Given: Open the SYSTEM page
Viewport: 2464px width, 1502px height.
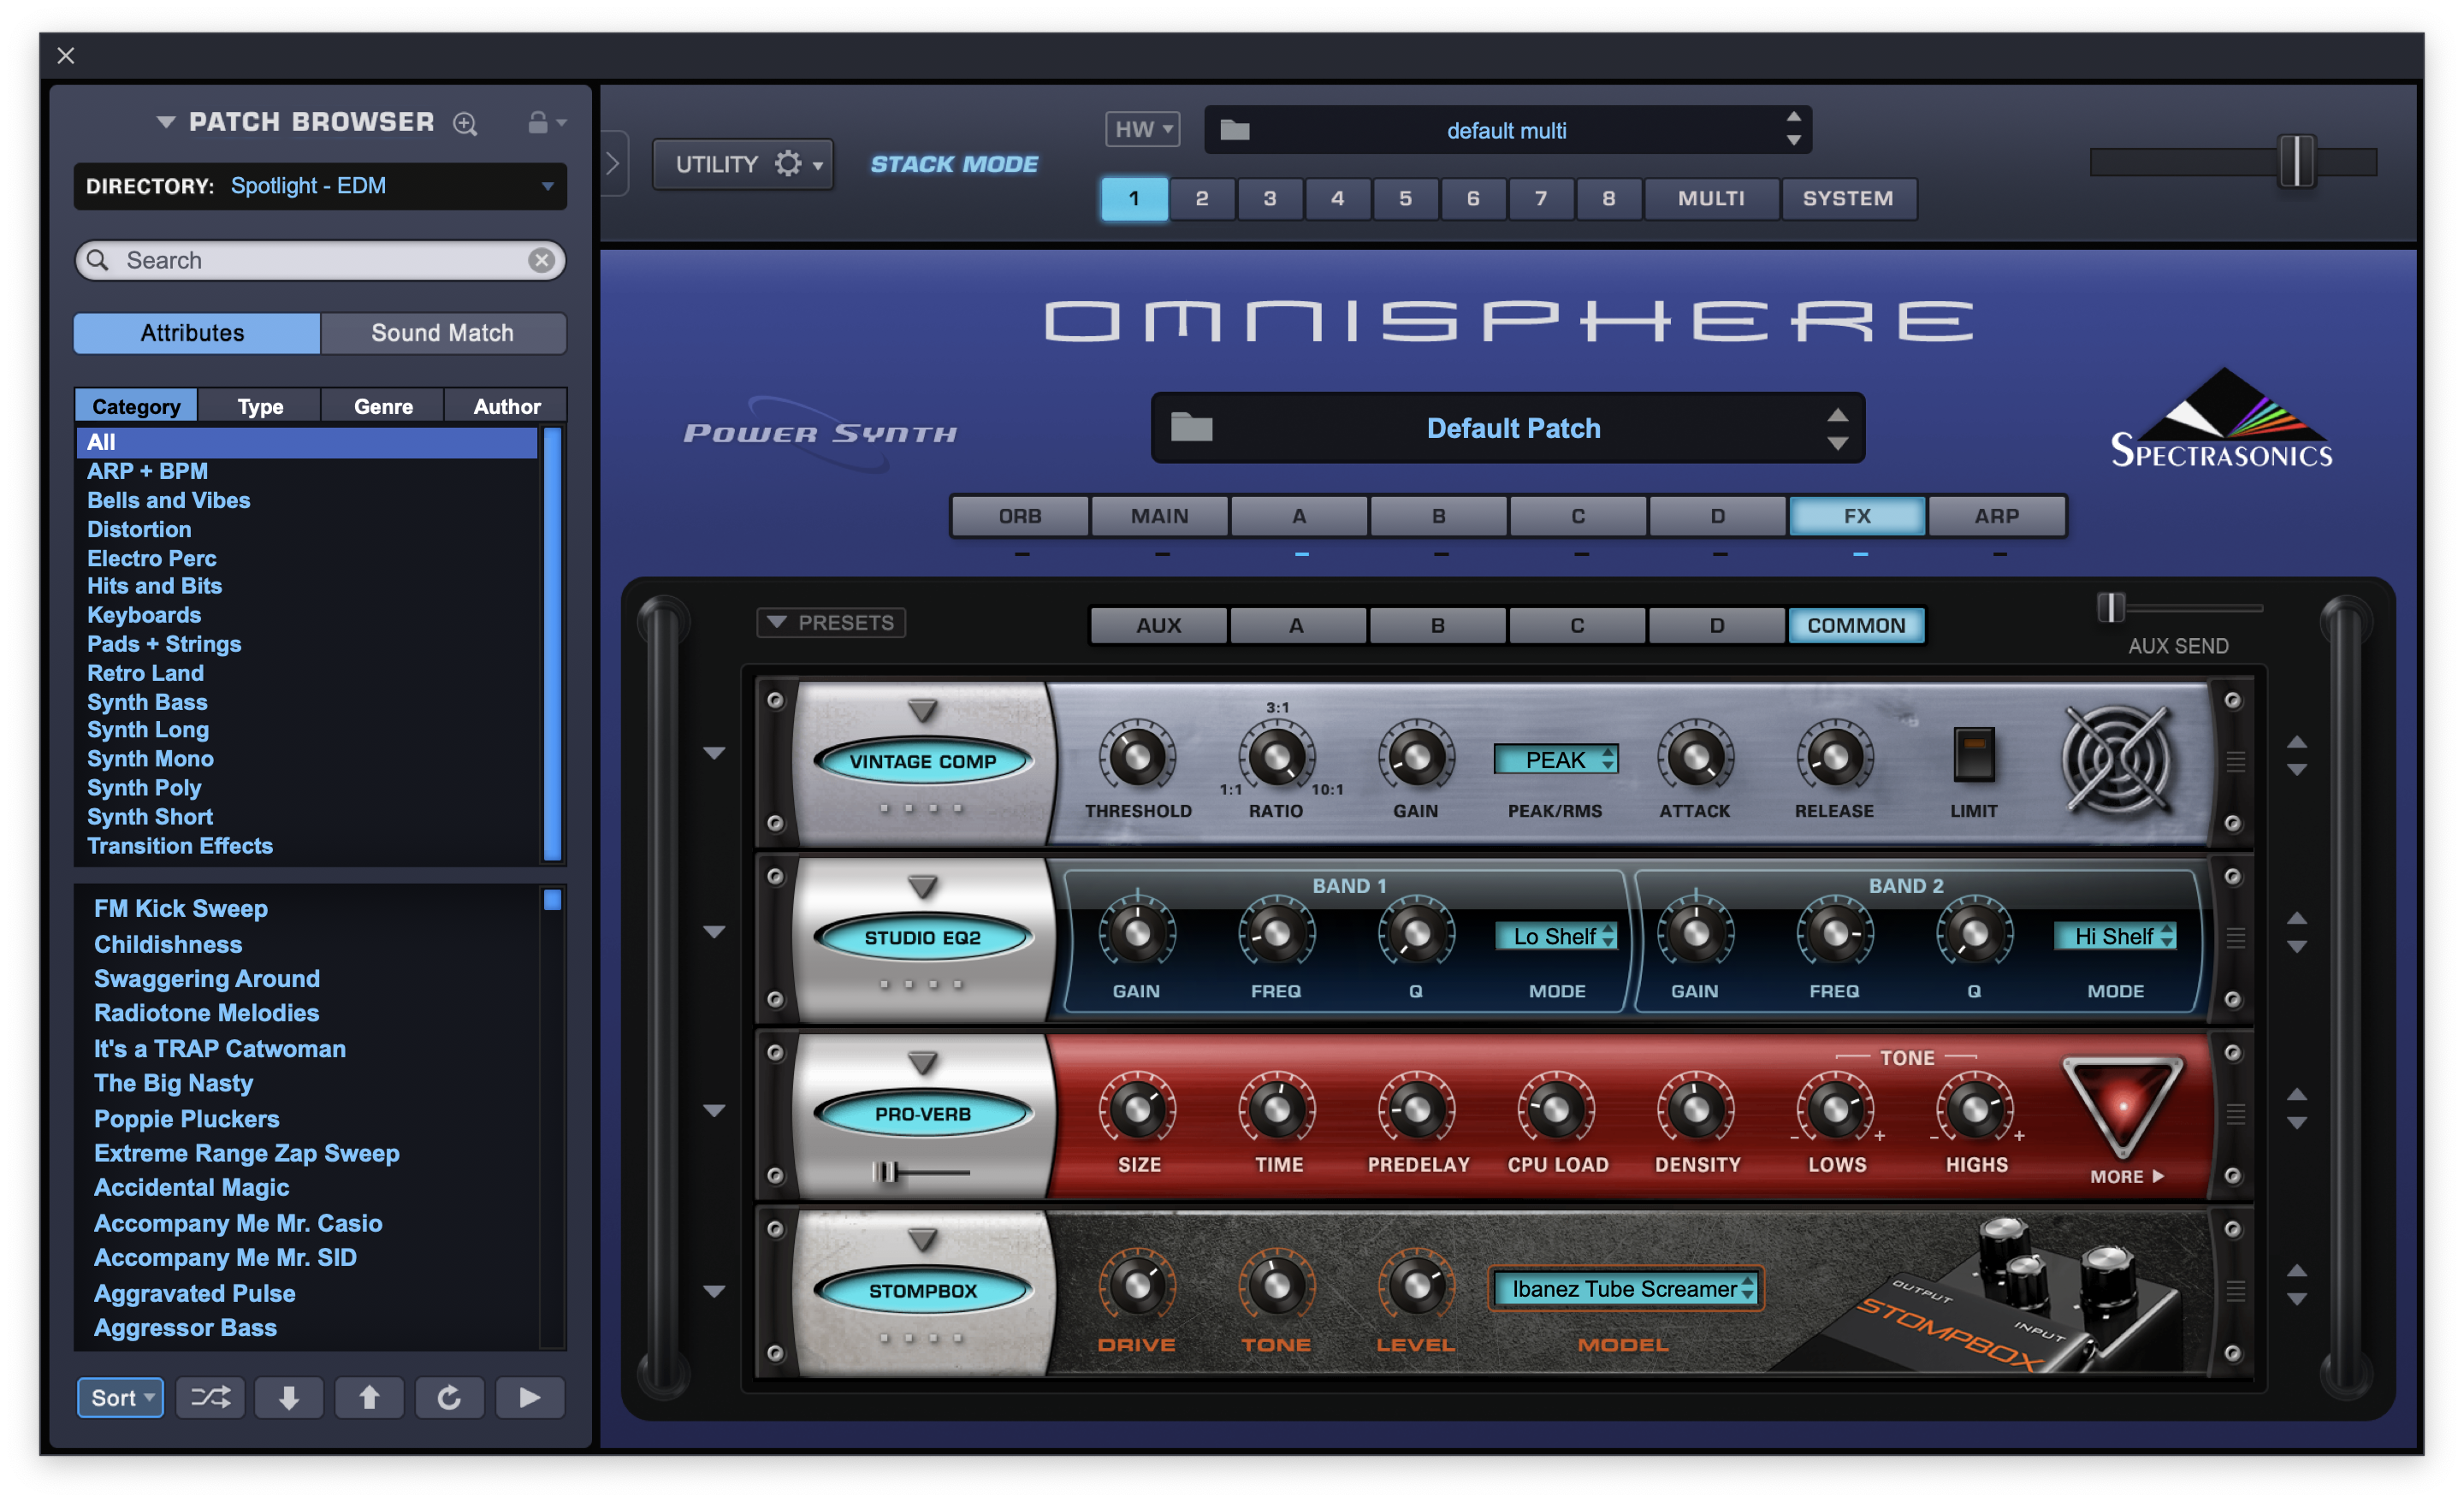Looking at the screenshot, I should [1848, 198].
